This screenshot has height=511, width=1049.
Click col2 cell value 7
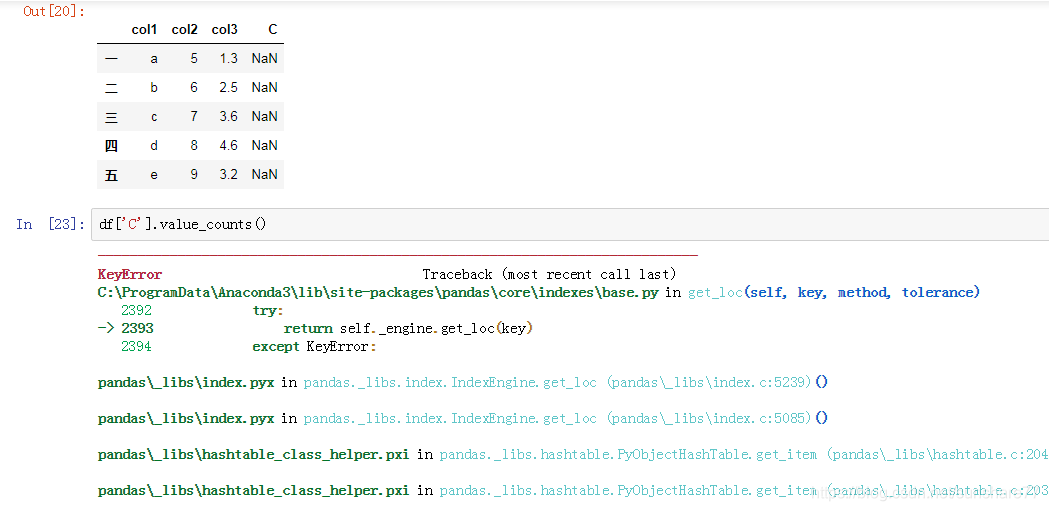[x=194, y=116]
